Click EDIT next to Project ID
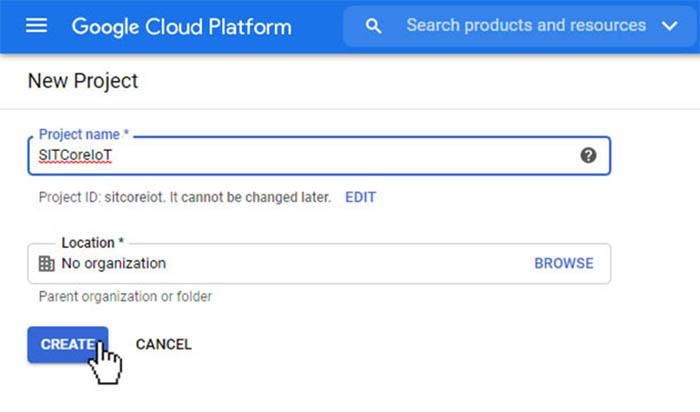The height and width of the screenshot is (412, 700). coord(361,197)
